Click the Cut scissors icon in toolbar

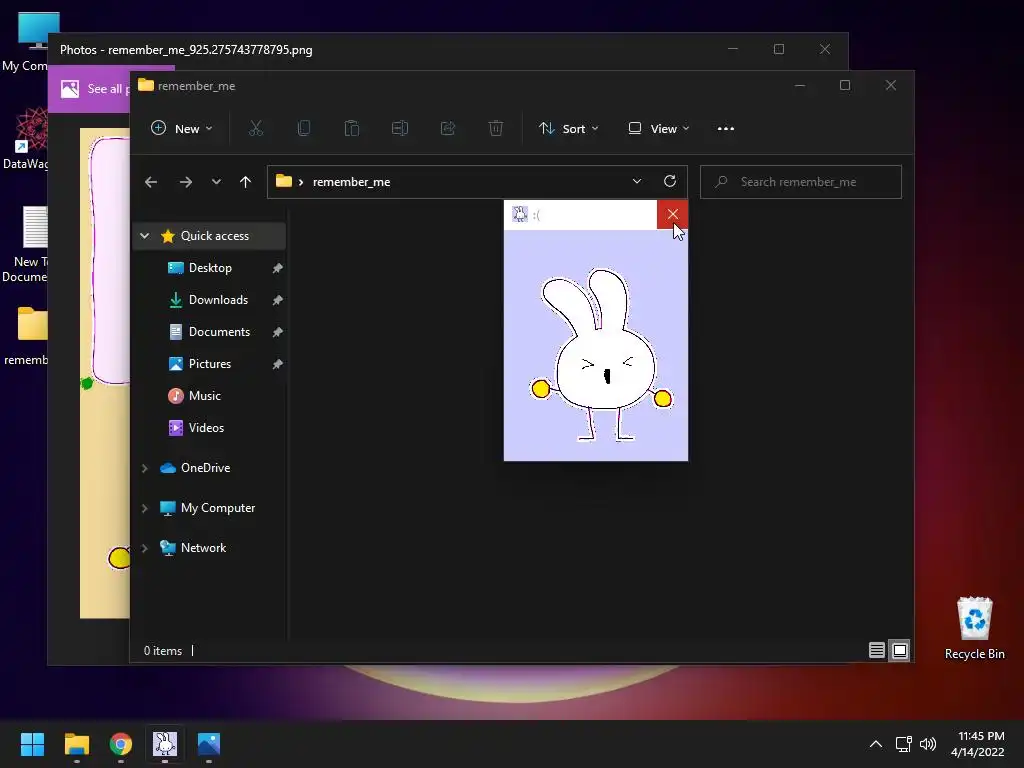click(256, 128)
